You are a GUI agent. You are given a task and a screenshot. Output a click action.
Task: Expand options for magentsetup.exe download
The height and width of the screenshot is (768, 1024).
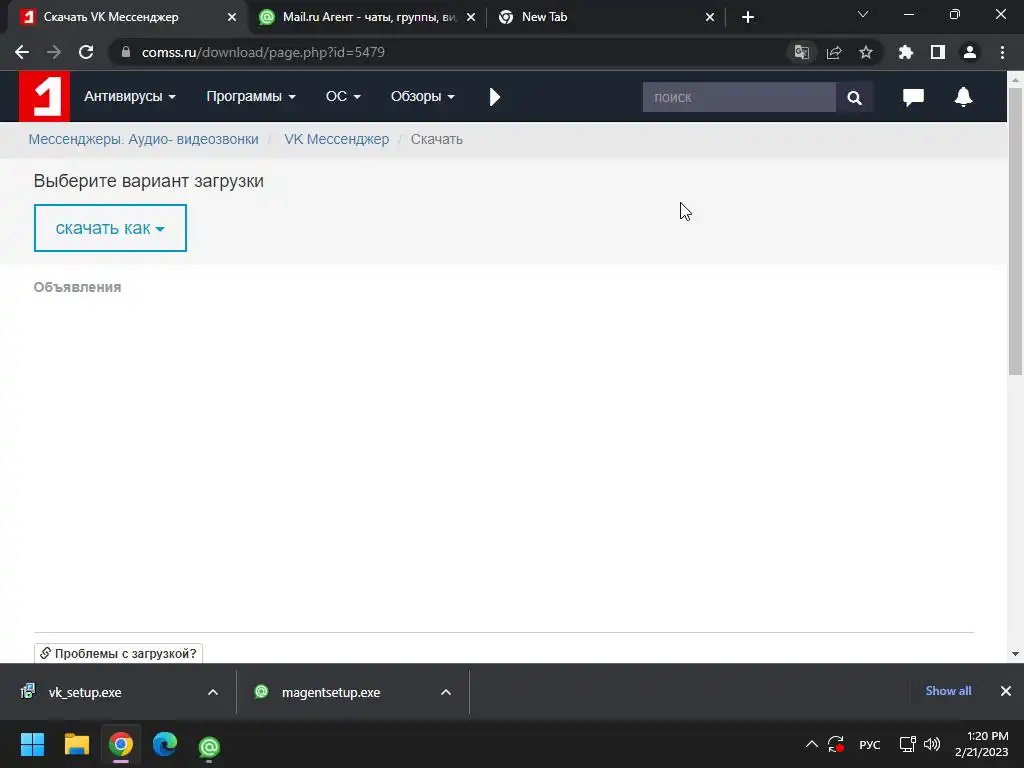coord(446,692)
